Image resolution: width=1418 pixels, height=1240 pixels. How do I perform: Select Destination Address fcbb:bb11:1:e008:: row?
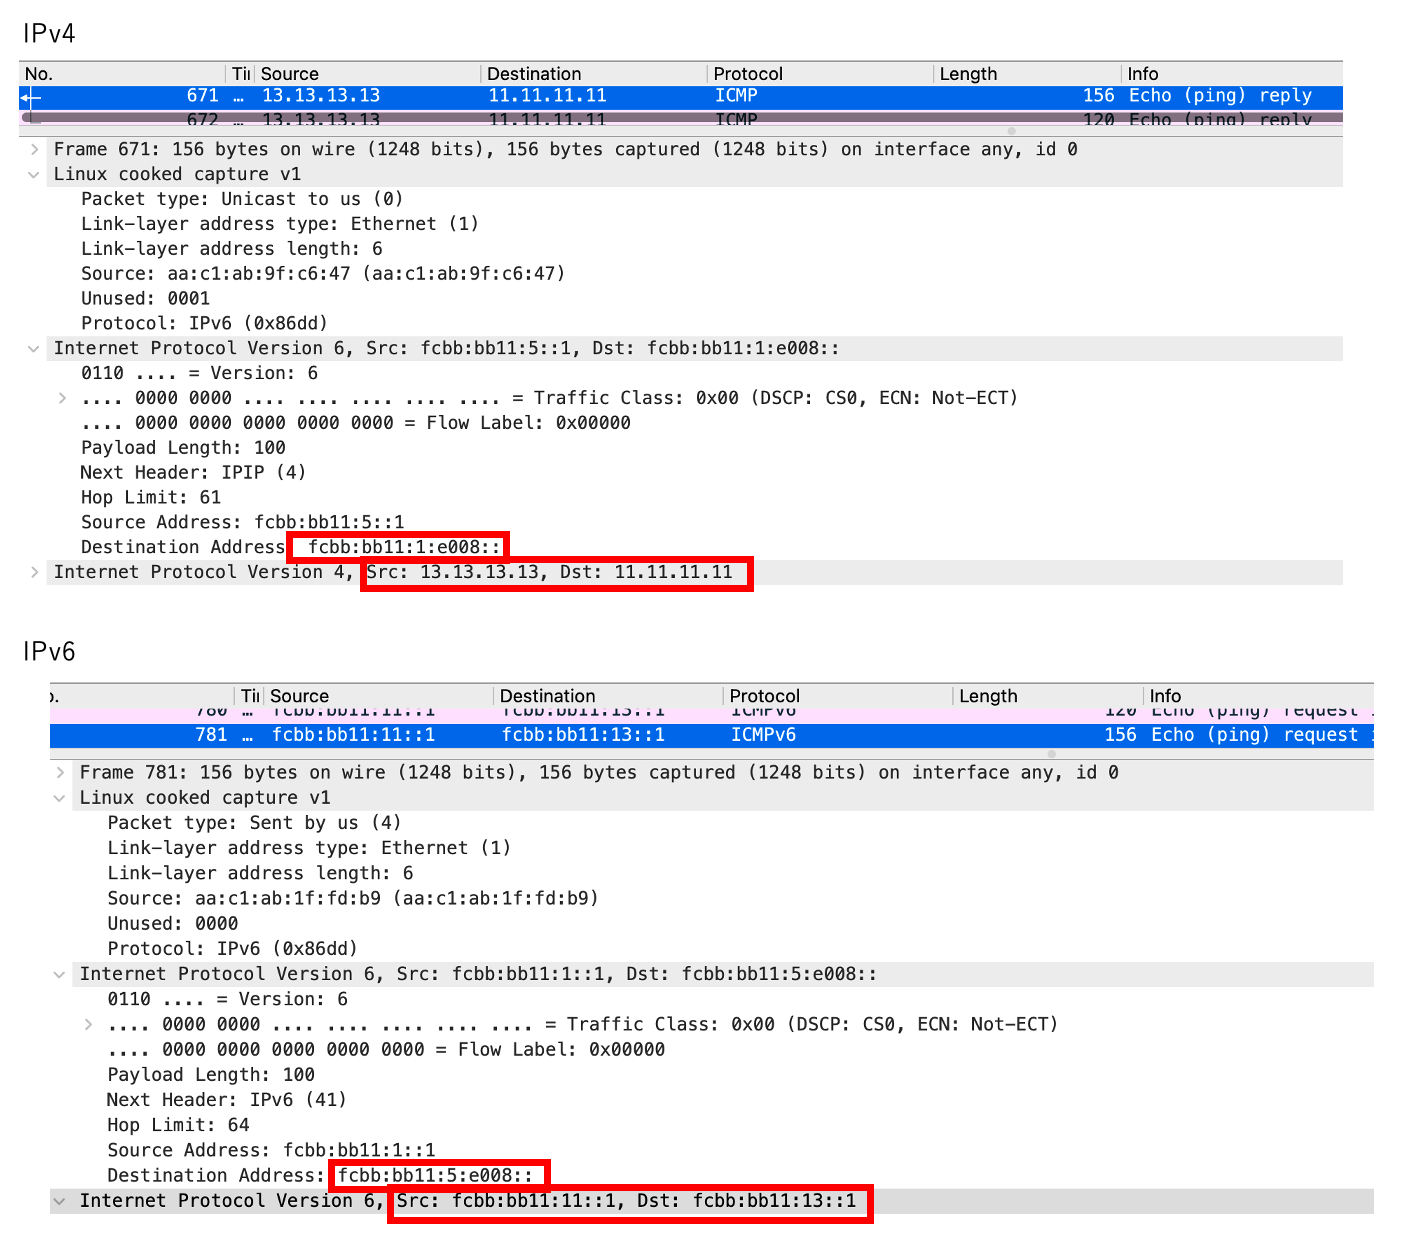click(x=291, y=547)
